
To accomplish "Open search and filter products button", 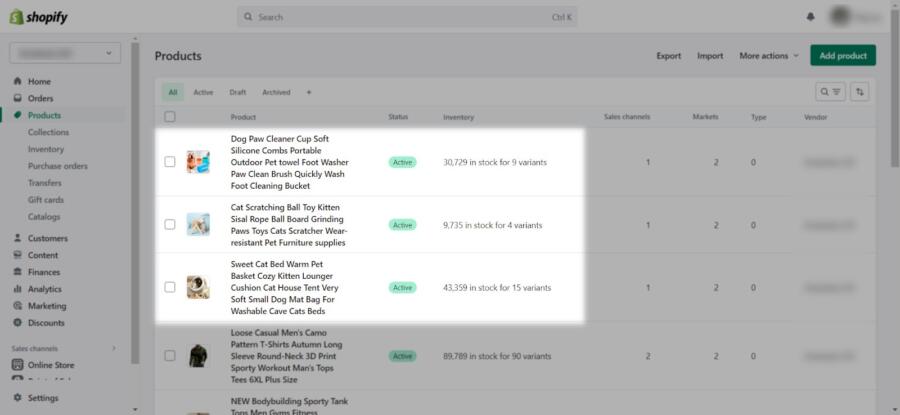I will click(830, 92).
